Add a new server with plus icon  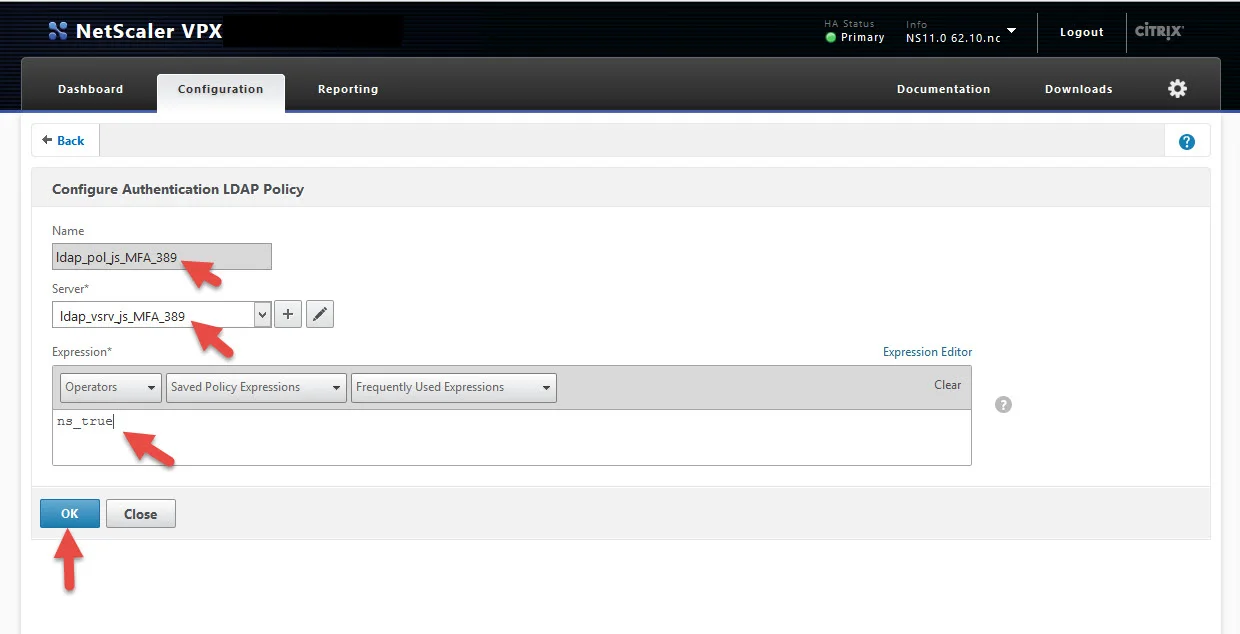[287, 315]
